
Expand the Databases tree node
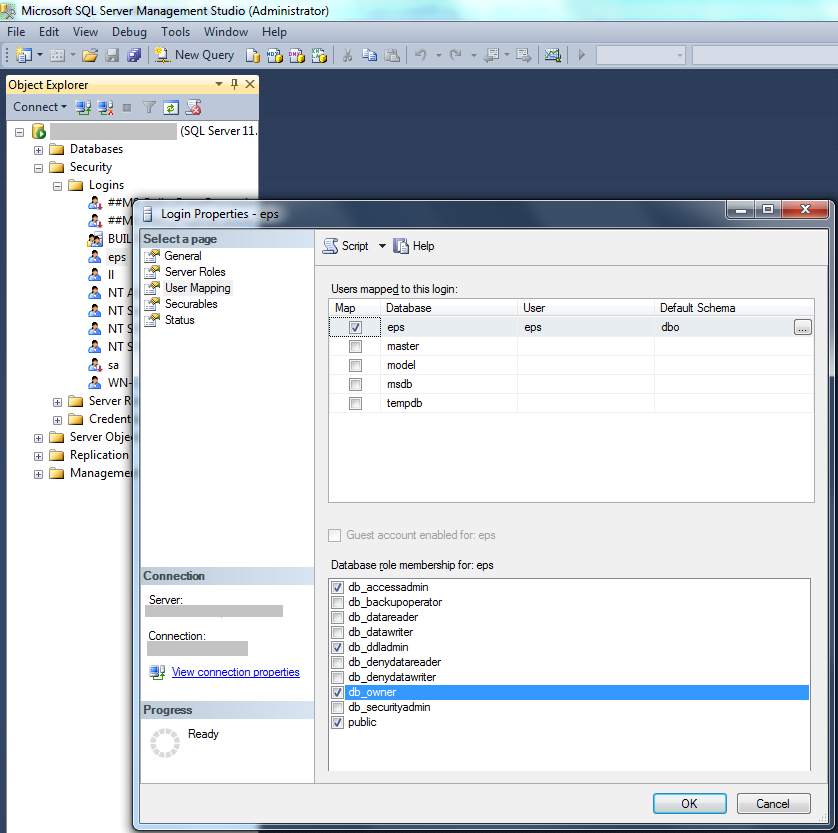pos(38,150)
